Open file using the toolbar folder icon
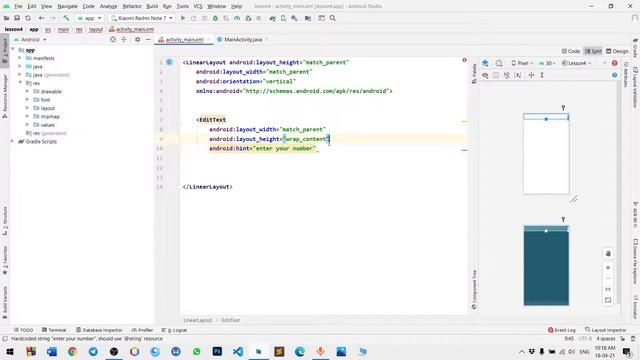The width and height of the screenshot is (640, 360). [x=7, y=18]
